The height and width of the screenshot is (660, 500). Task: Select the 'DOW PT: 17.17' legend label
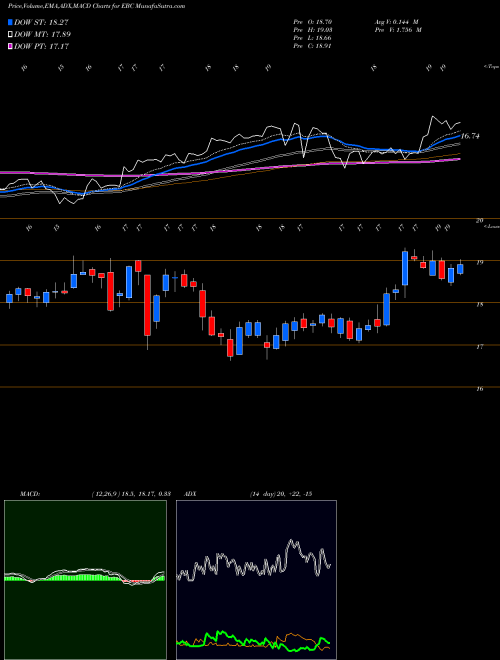(x=41, y=46)
